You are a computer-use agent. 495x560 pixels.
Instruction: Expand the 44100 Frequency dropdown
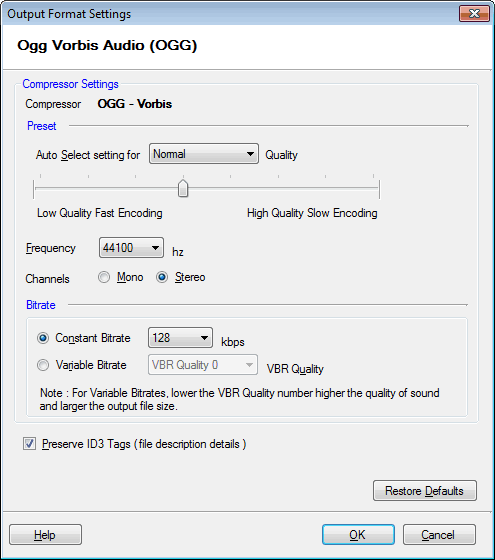(x=131, y=248)
